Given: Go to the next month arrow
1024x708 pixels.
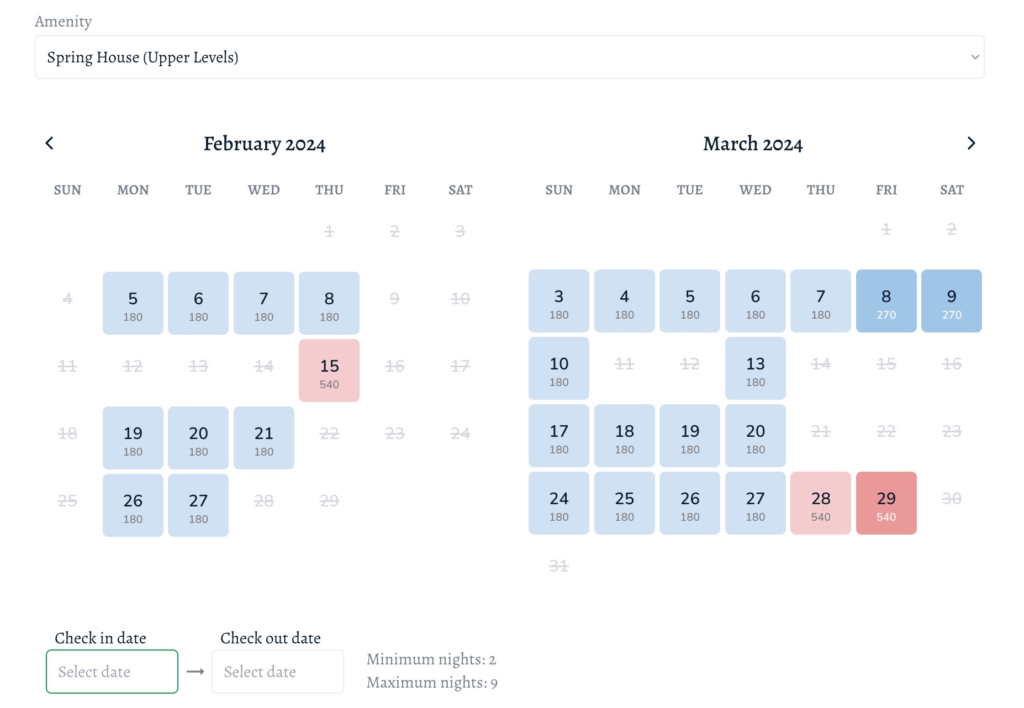Looking at the screenshot, I should tap(971, 143).
